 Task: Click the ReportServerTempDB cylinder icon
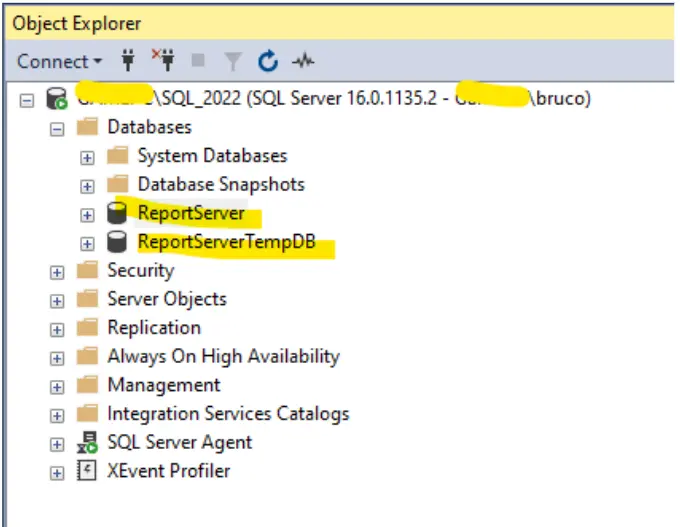click(x=117, y=242)
